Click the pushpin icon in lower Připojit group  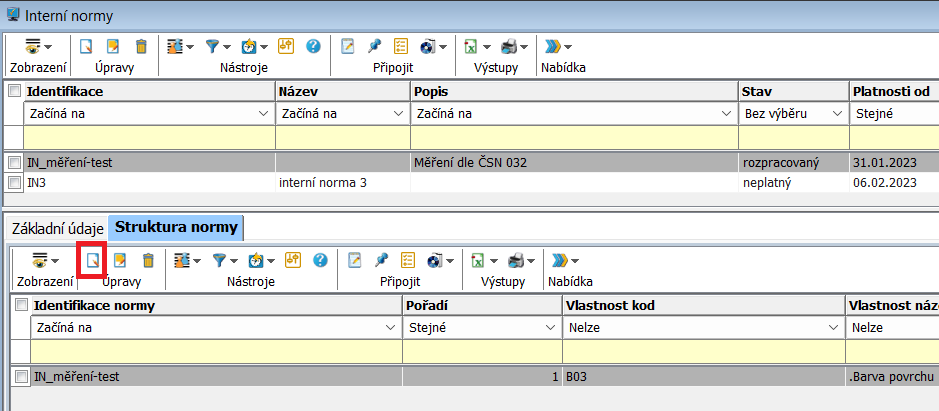pos(381,260)
